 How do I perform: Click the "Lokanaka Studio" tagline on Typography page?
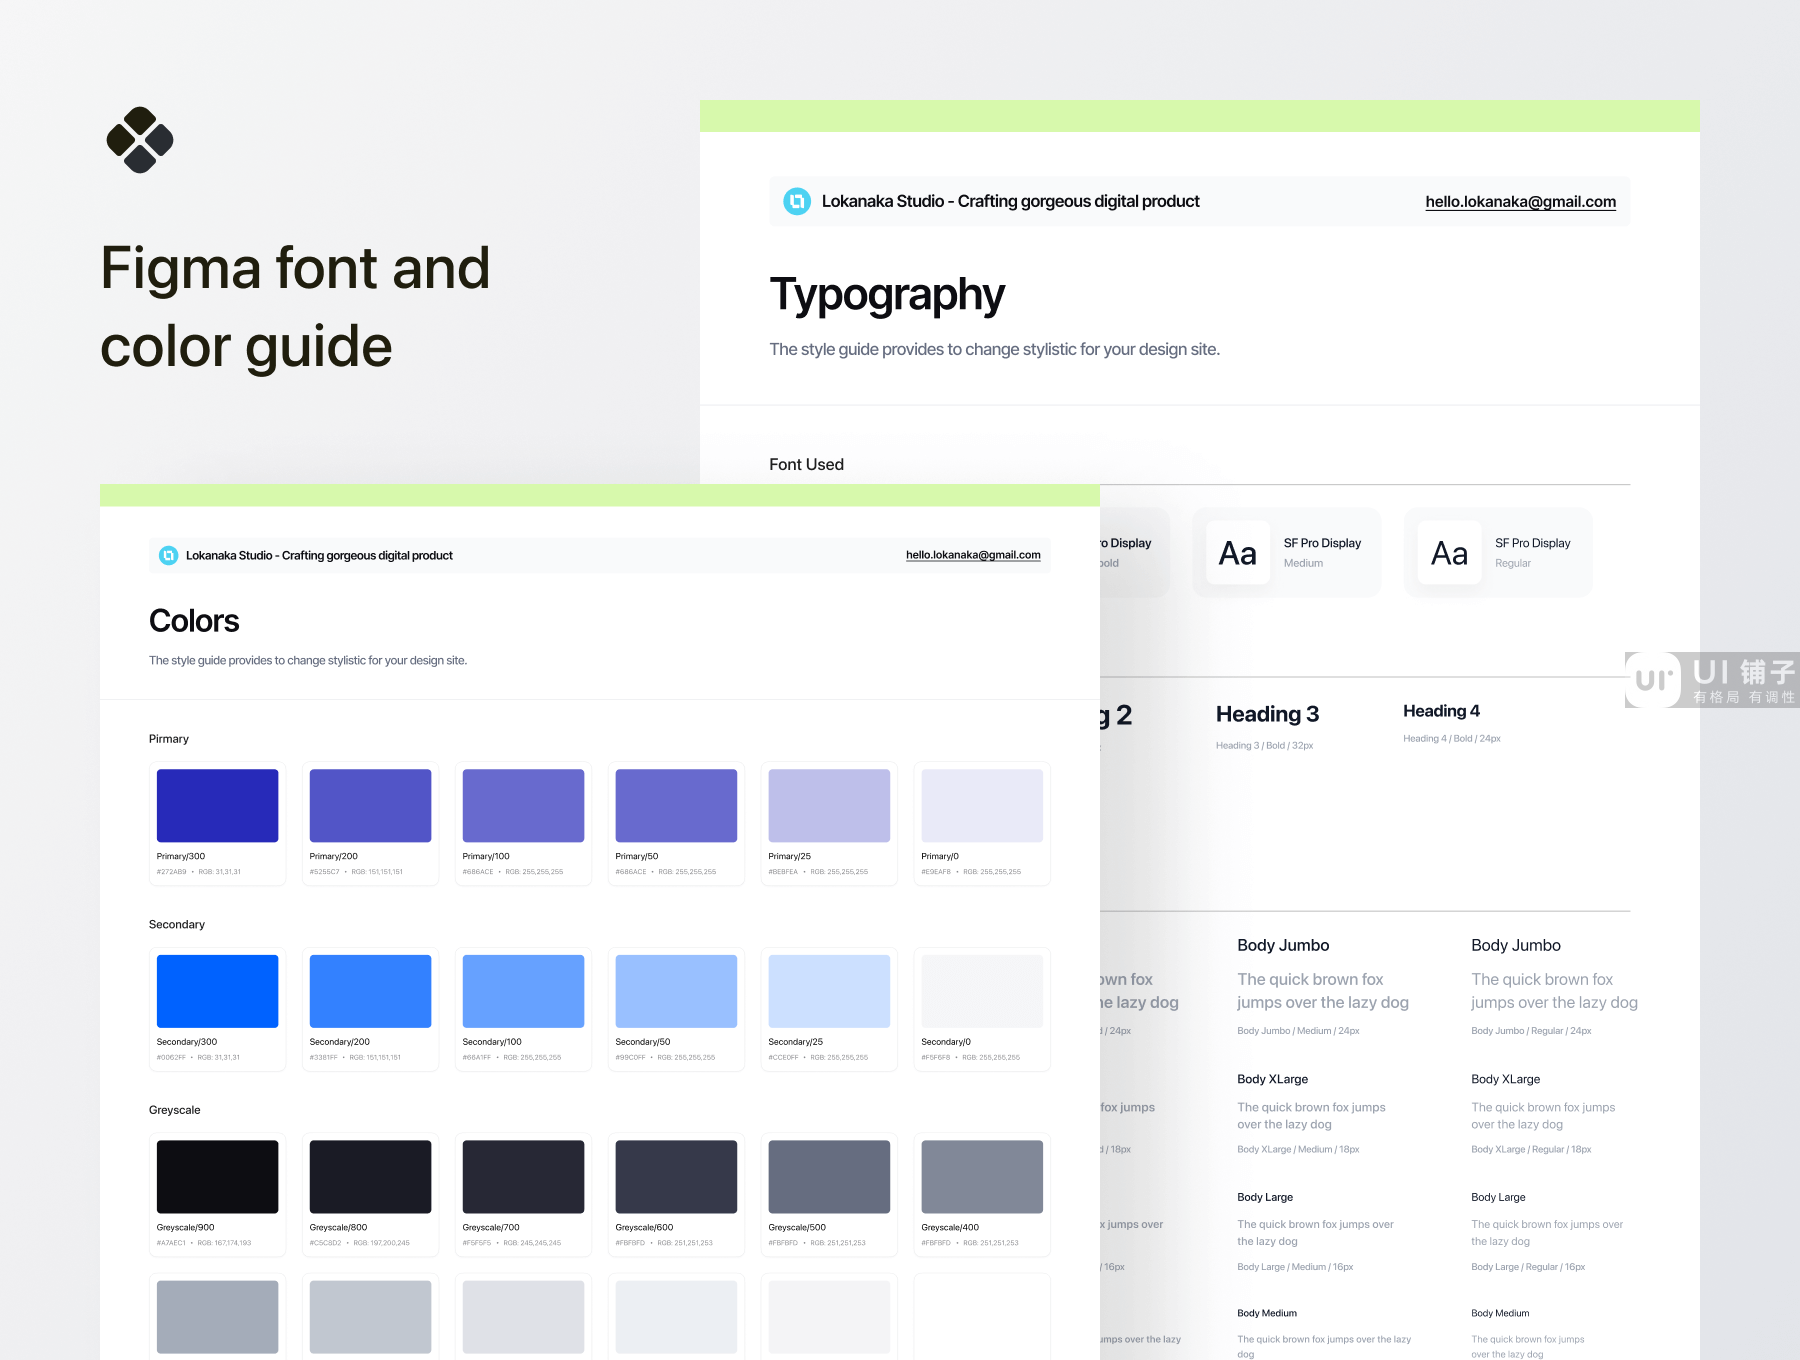tap(1010, 201)
